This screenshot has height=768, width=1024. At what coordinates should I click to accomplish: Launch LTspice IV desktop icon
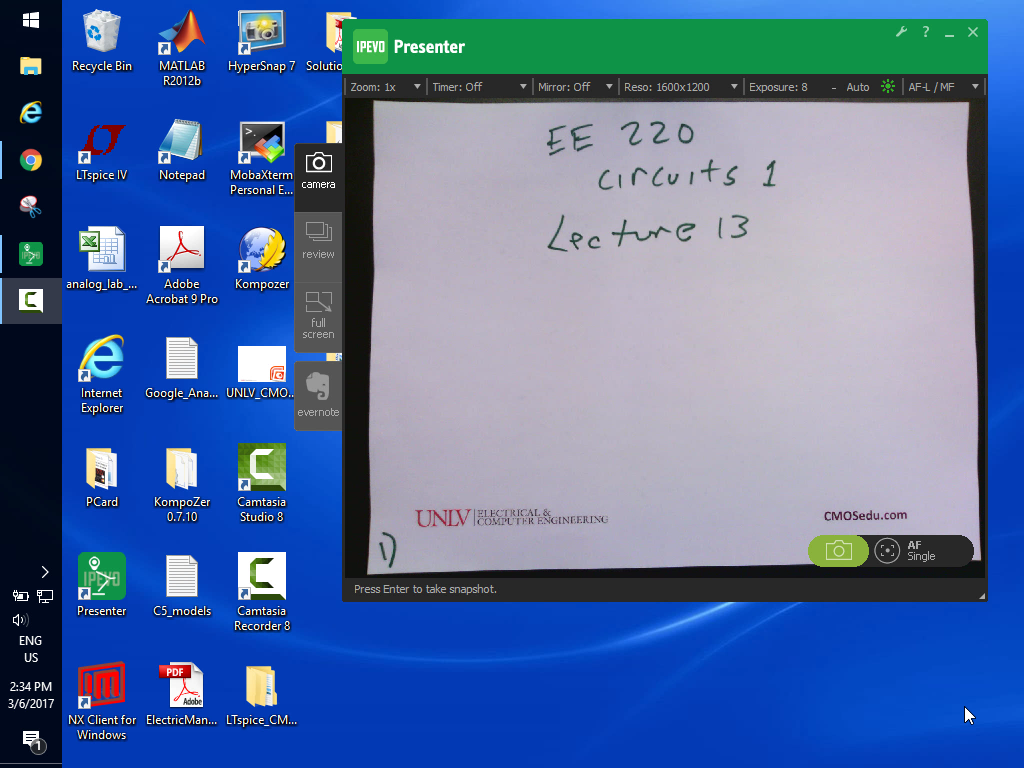click(101, 150)
